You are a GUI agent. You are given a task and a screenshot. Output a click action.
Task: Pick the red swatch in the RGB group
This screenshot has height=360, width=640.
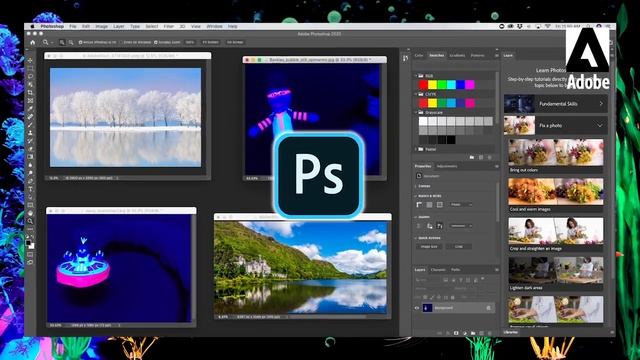click(423, 84)
